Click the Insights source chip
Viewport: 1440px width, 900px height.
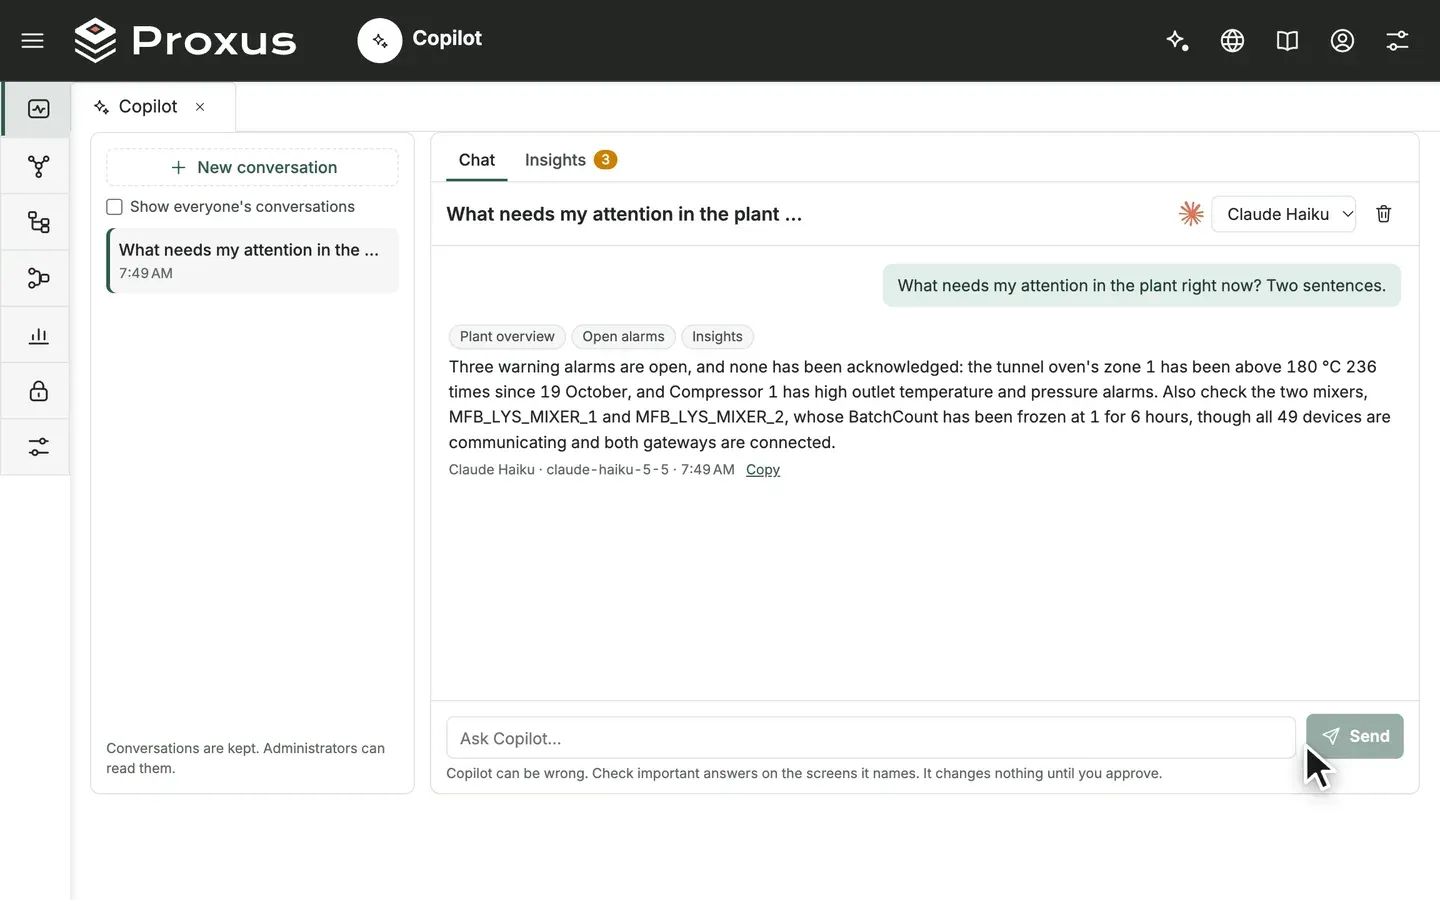pyautogui.click(x=717, y=337)
